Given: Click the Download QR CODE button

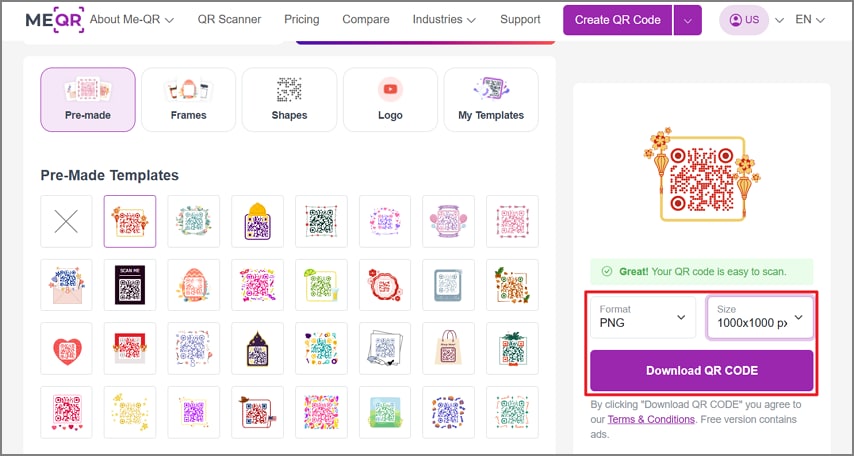Looking at the screenshot, I should click(x=702, y=370).
